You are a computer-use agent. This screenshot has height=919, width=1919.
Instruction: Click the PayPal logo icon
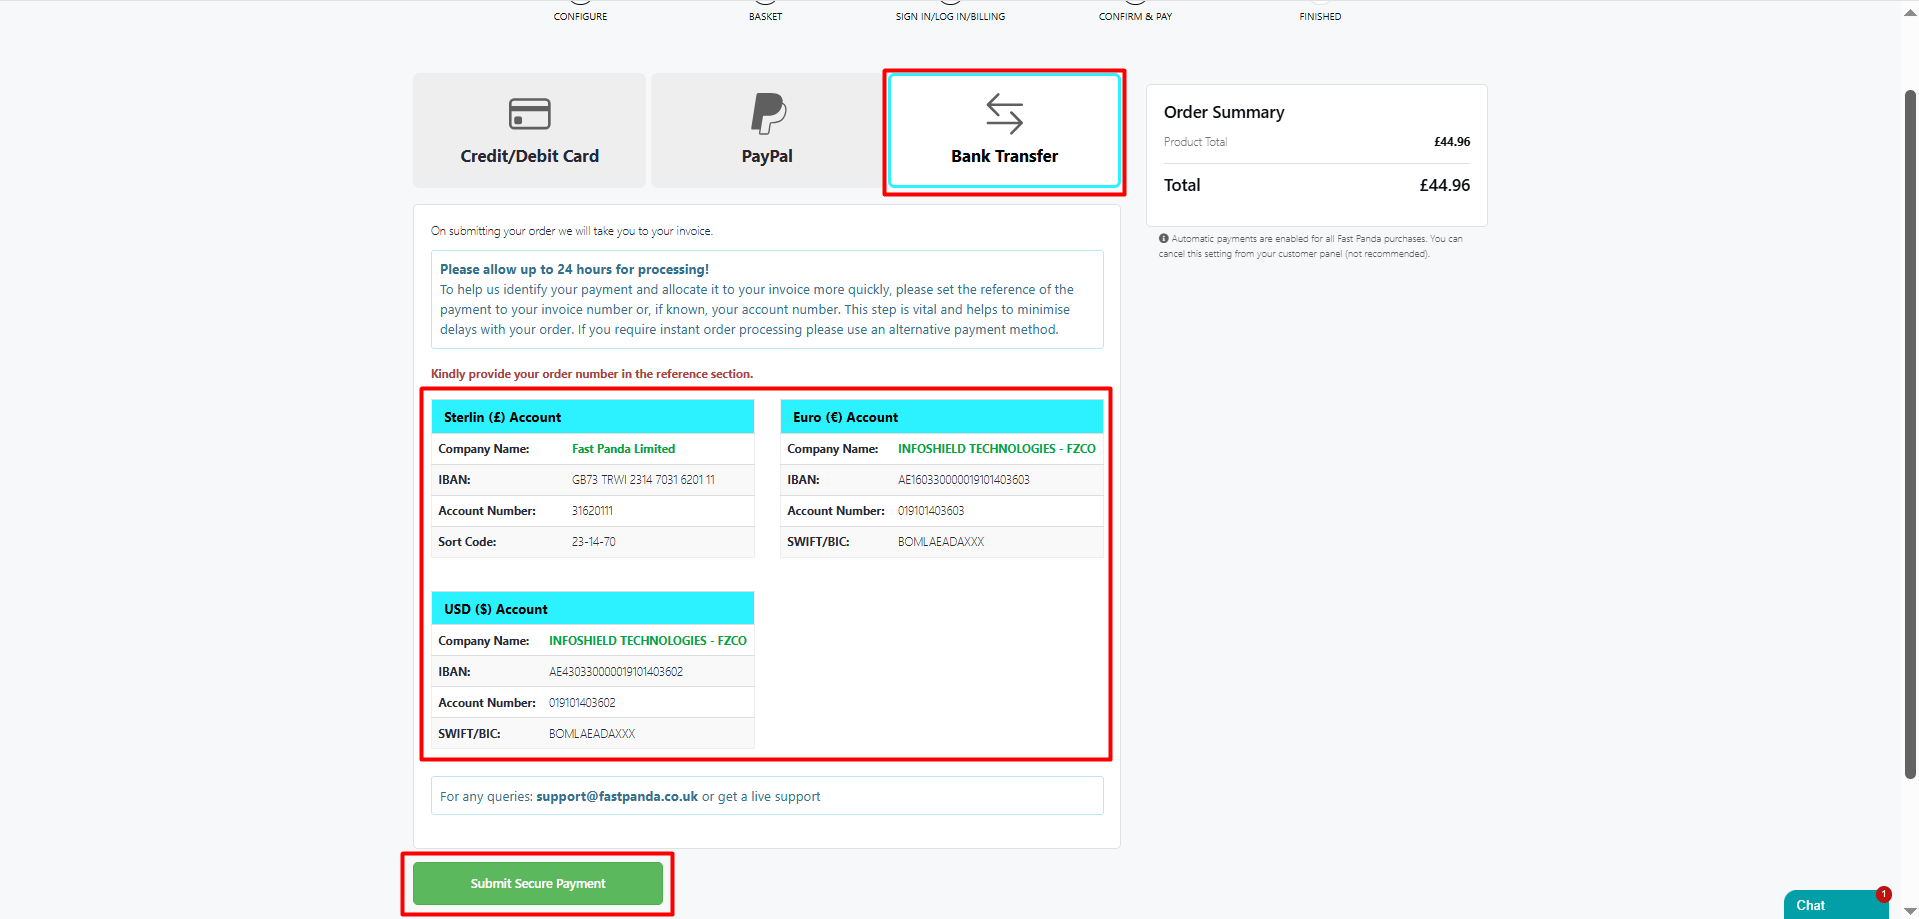pyautogui.click(x=768, y=113)
